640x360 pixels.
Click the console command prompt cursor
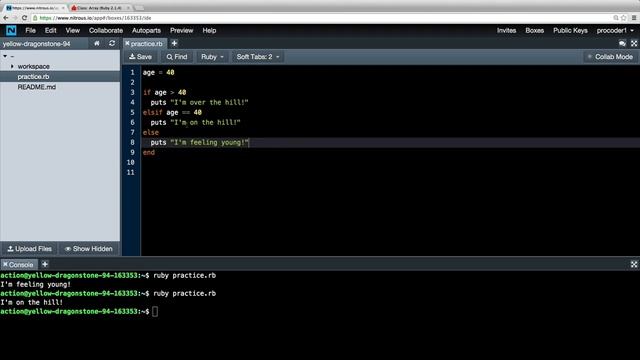click(x=155, y=311)
